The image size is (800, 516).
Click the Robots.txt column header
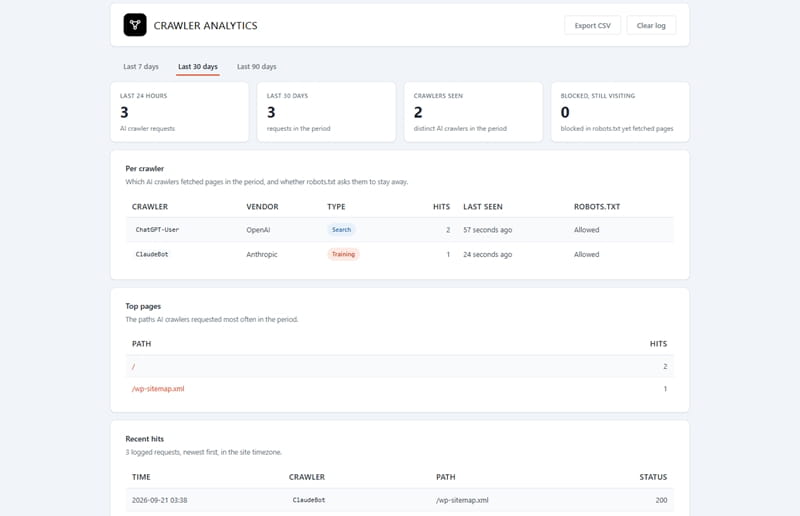click(597, 207)
